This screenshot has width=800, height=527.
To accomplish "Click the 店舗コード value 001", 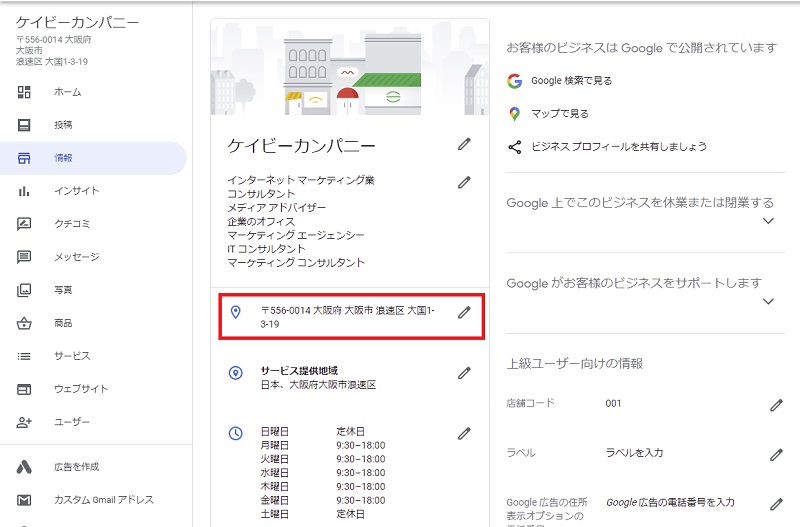I will pyautogui.click(x=613, y=404).
